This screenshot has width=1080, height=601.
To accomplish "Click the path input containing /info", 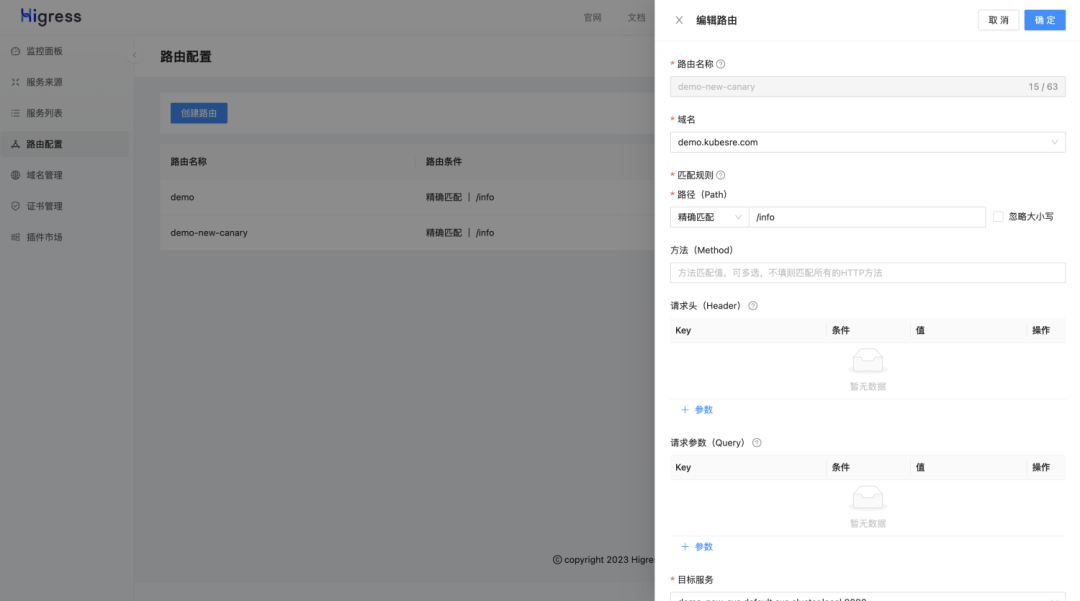I will click(867, 217).
